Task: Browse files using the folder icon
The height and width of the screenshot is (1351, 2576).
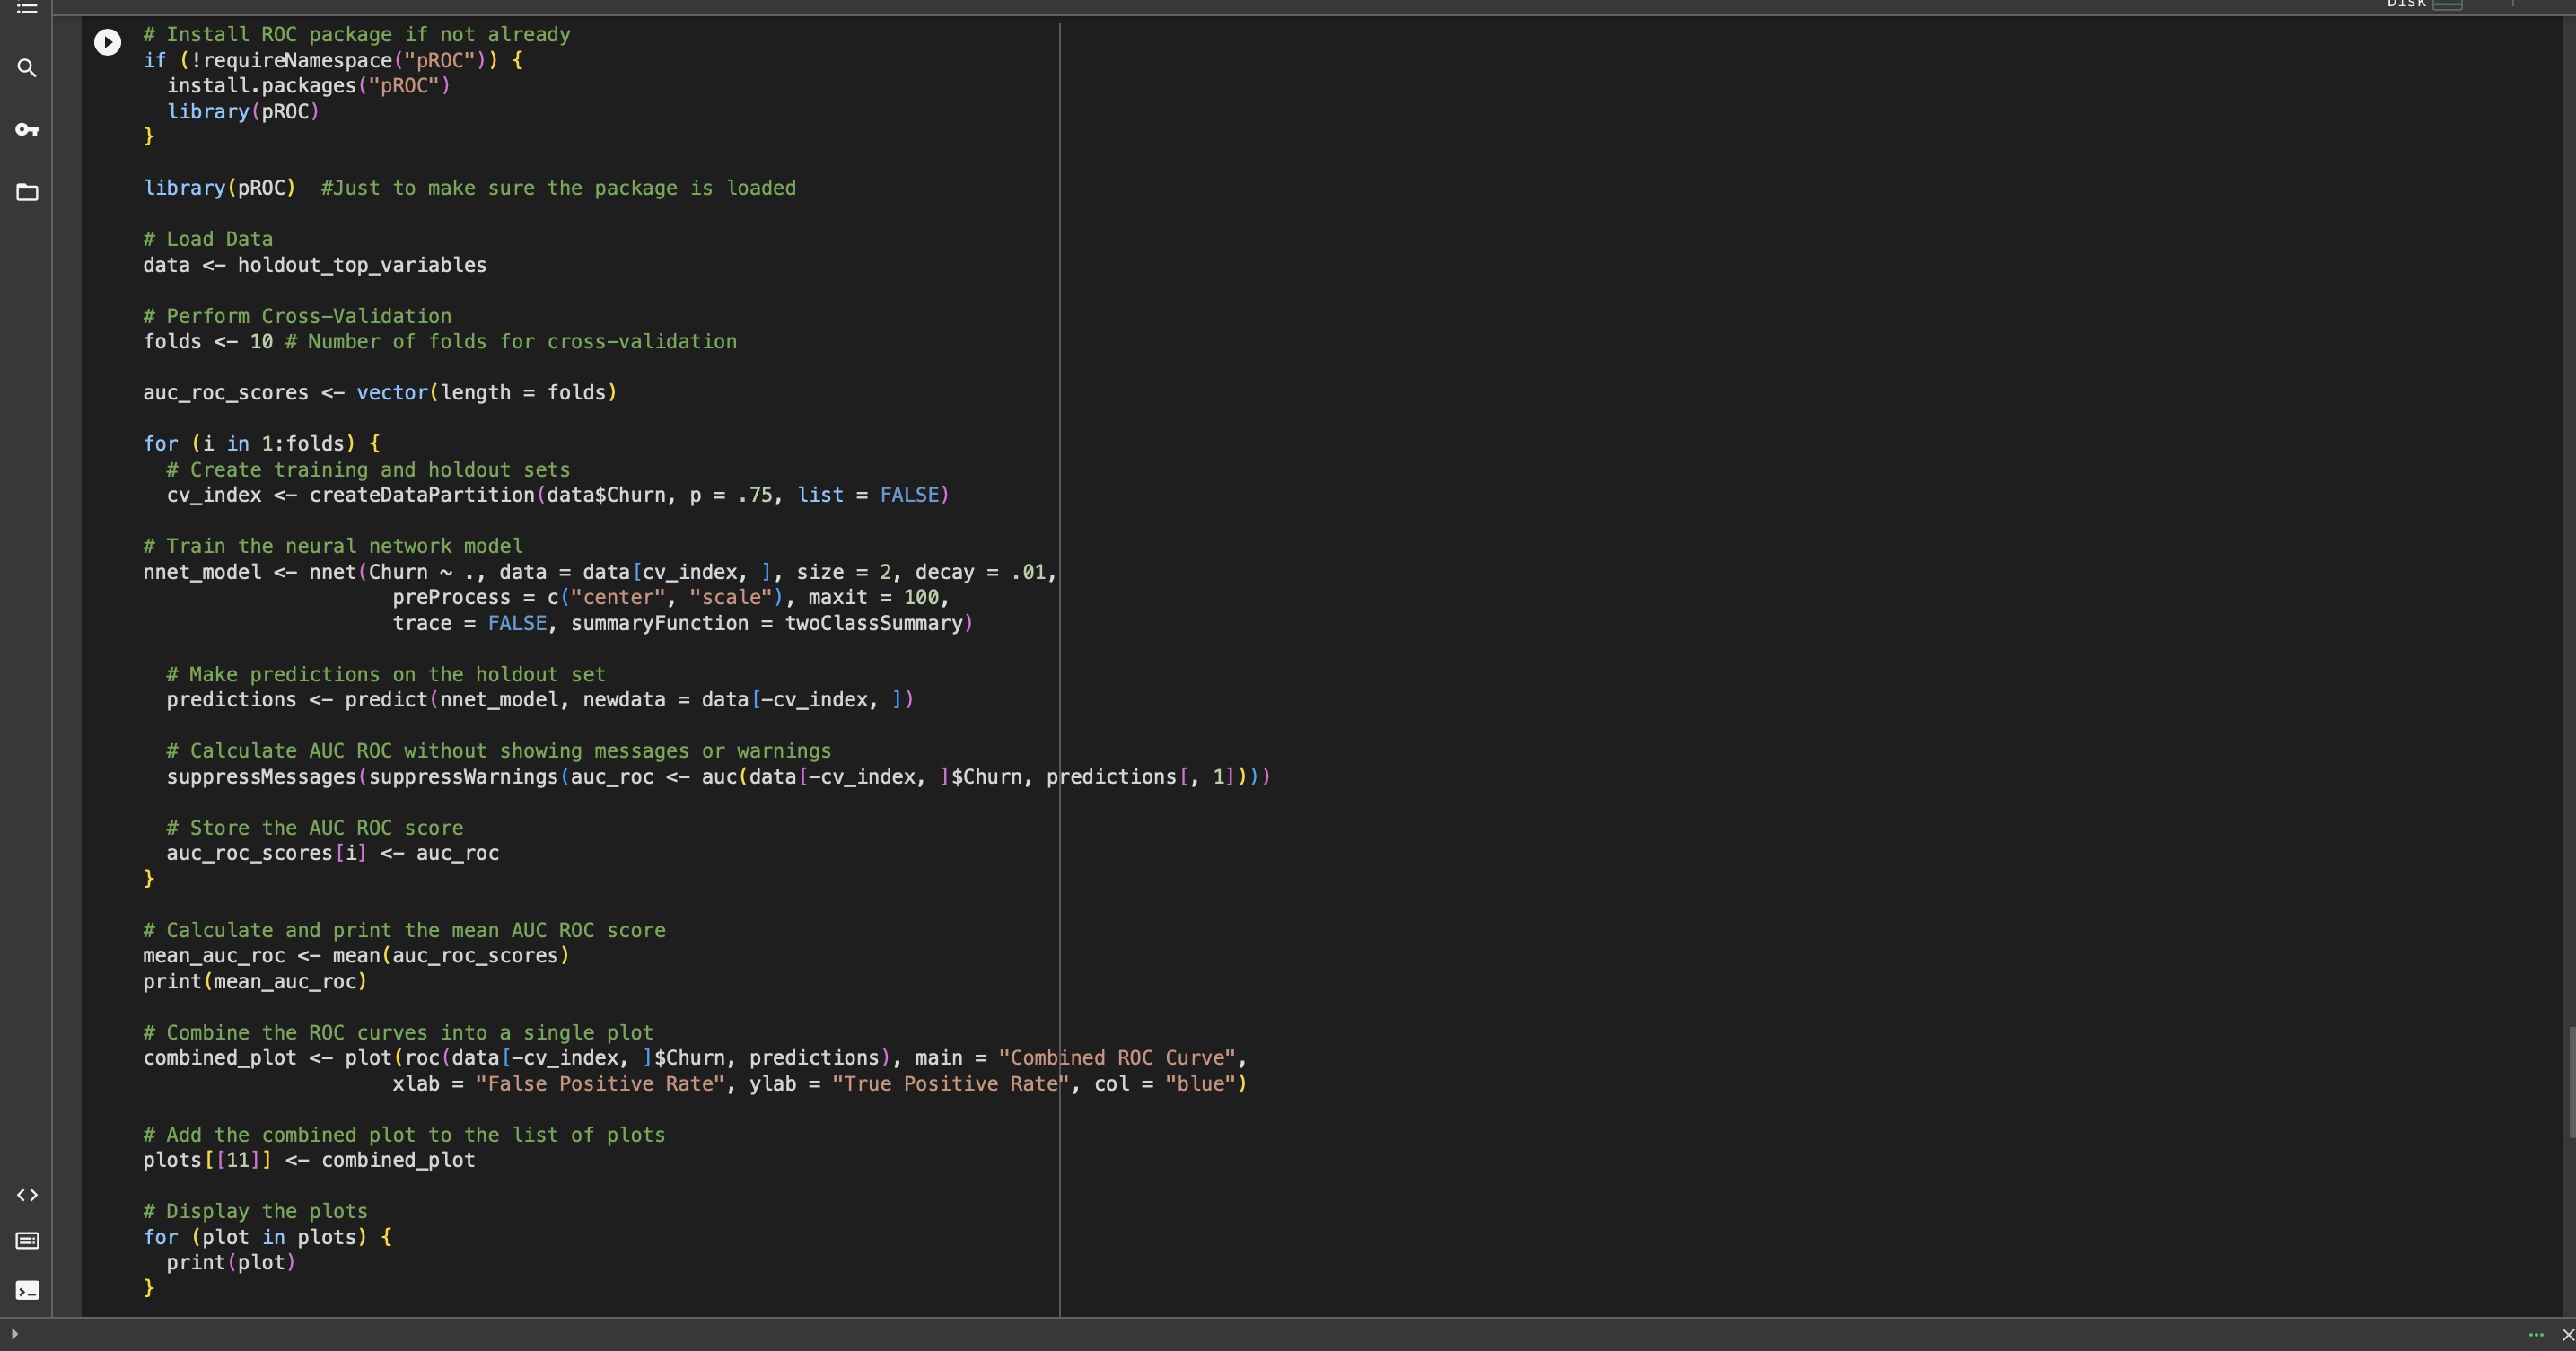Action: coord(27,193)
